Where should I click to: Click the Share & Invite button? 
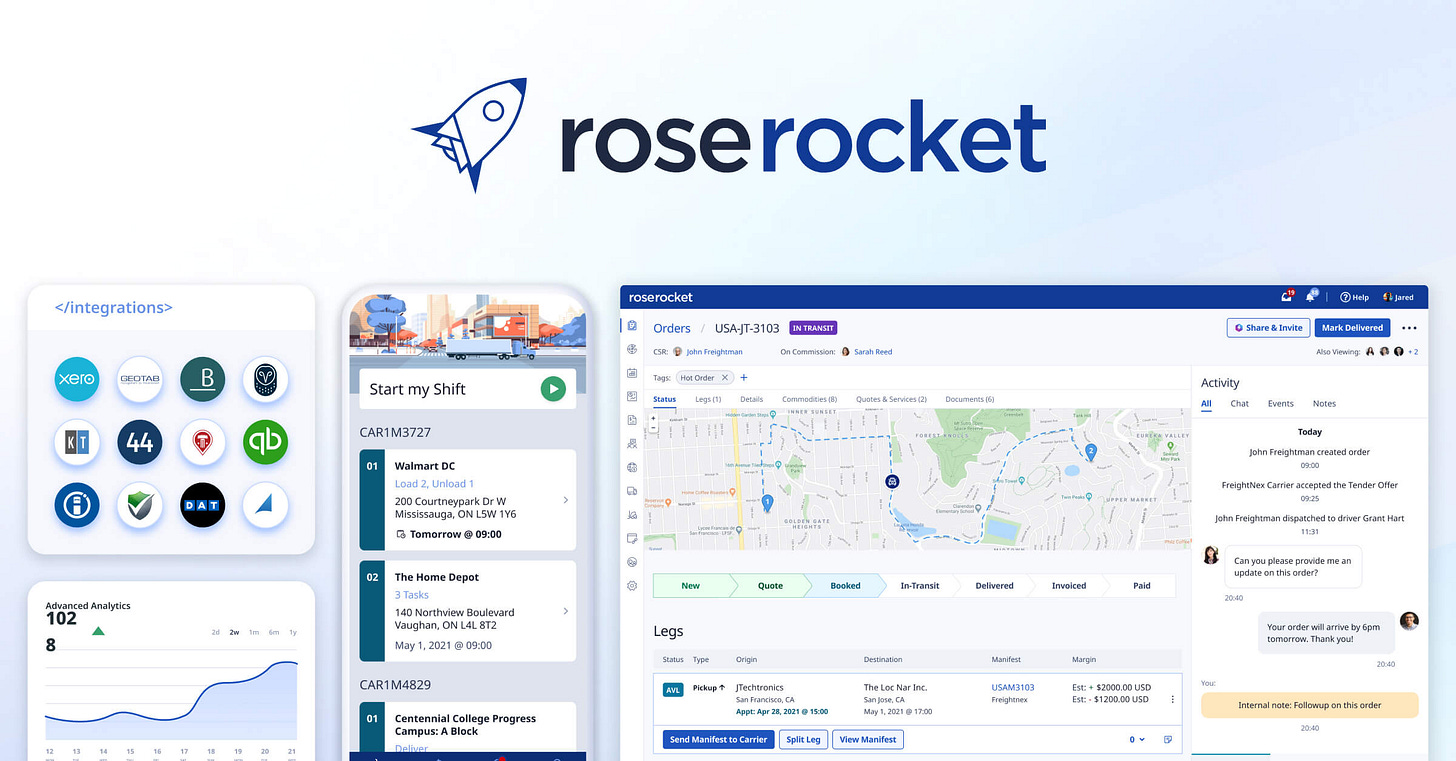coord(1268,328)
